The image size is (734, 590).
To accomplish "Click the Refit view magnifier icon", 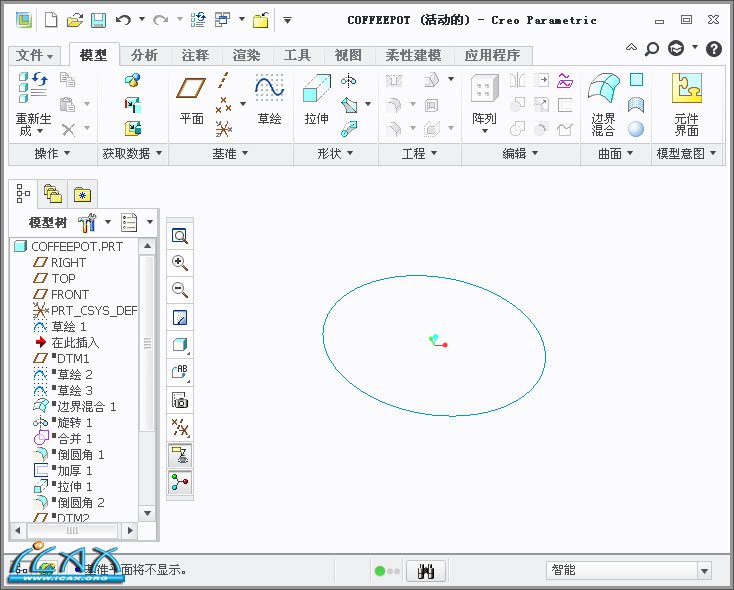I will click(180, 236).
